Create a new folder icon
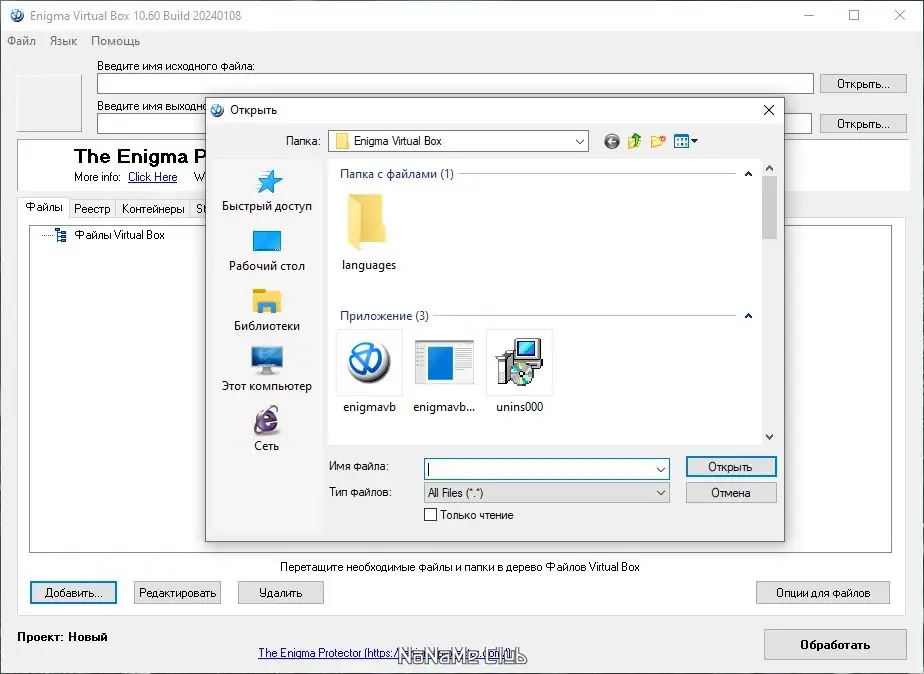This screenshot has width=924, height=674. [658, 141]
